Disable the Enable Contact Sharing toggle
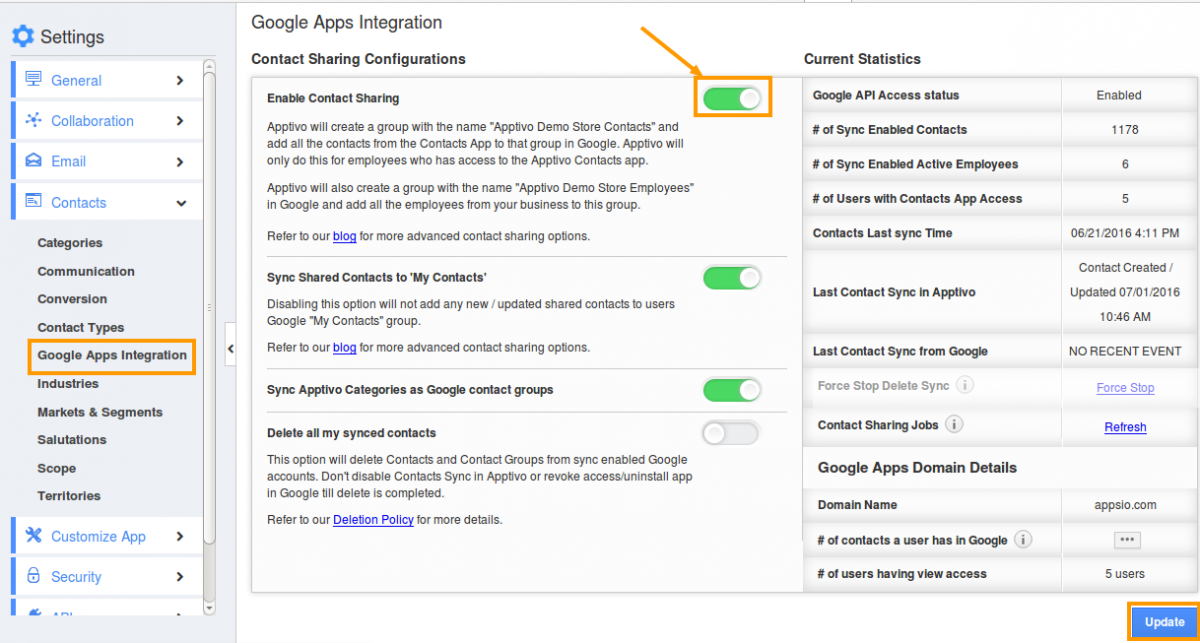 [732, 97]
